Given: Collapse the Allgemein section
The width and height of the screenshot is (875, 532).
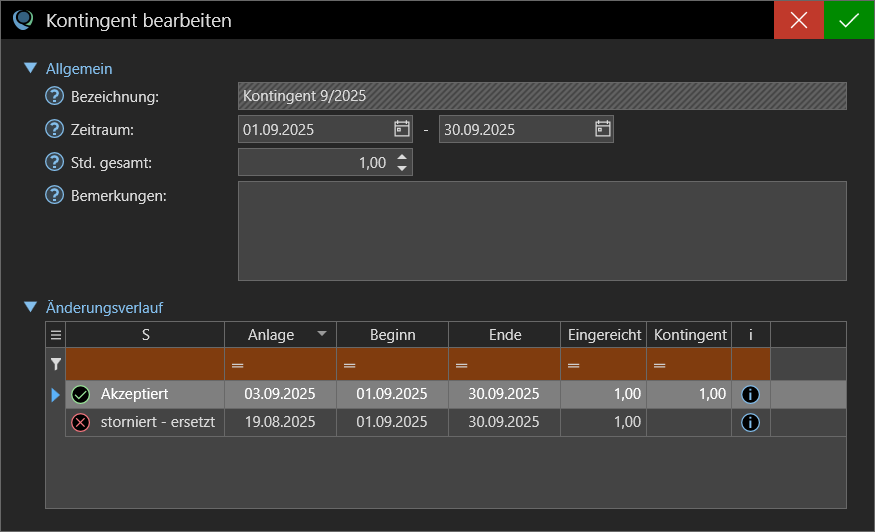Looking at the screenshot, I should pos(30,69).
